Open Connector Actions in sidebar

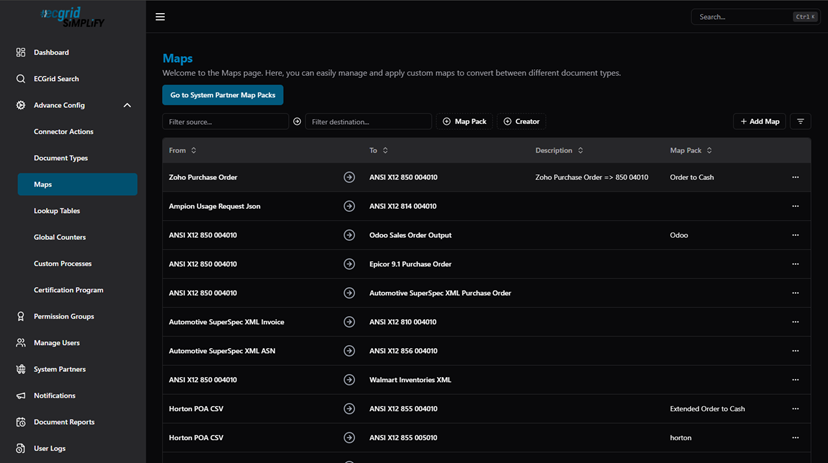pyautogui.click(x=63, y=131)
